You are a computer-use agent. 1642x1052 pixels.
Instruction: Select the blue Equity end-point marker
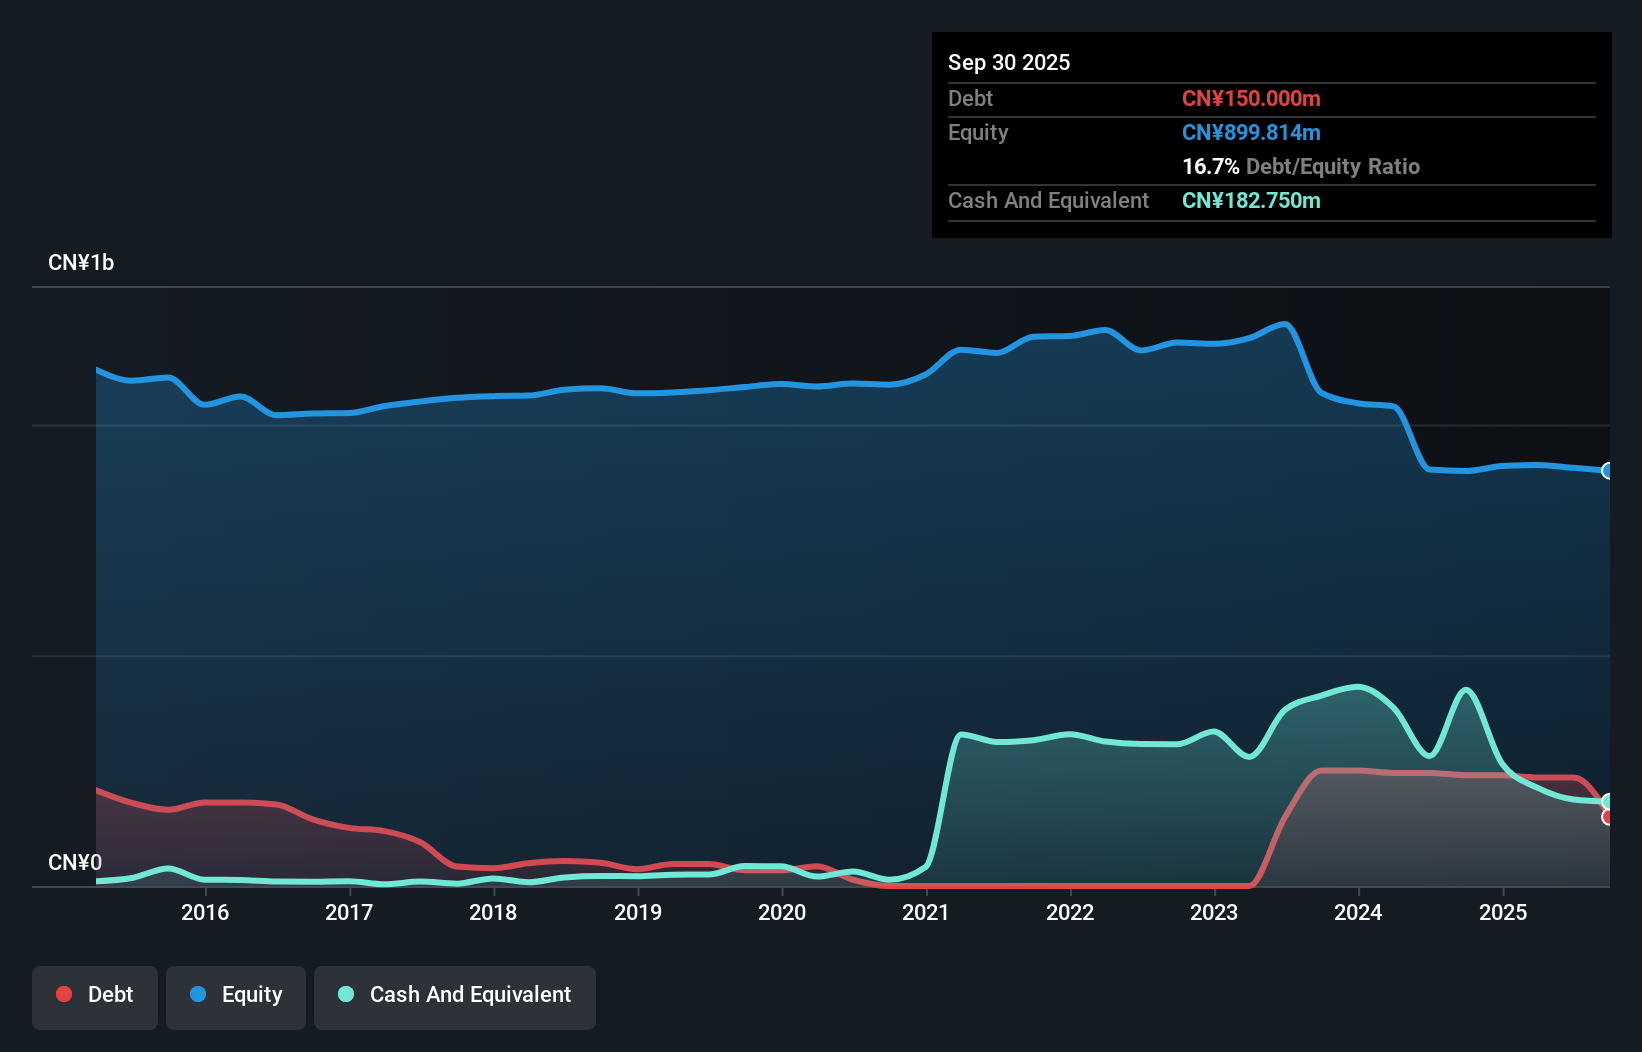coord(1608,471)
